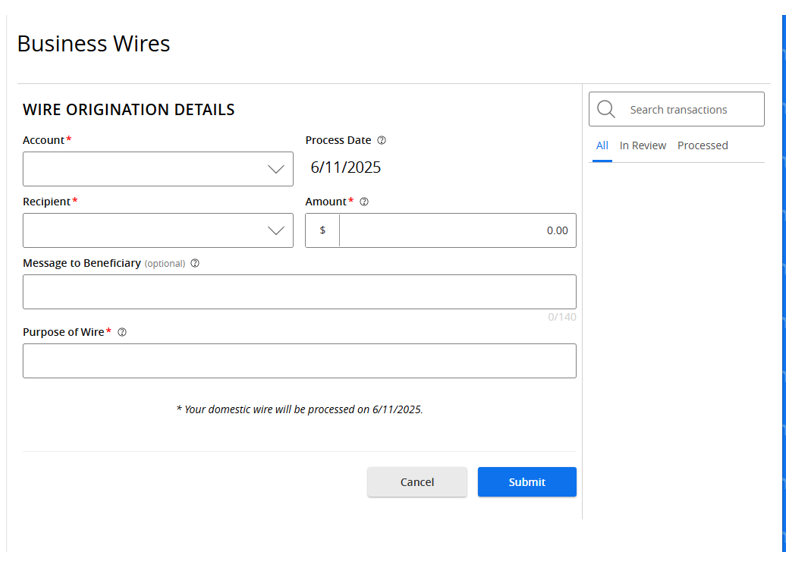Click the 6/11/2025 process date value
The image size is (798, 563).
(346, 167)
